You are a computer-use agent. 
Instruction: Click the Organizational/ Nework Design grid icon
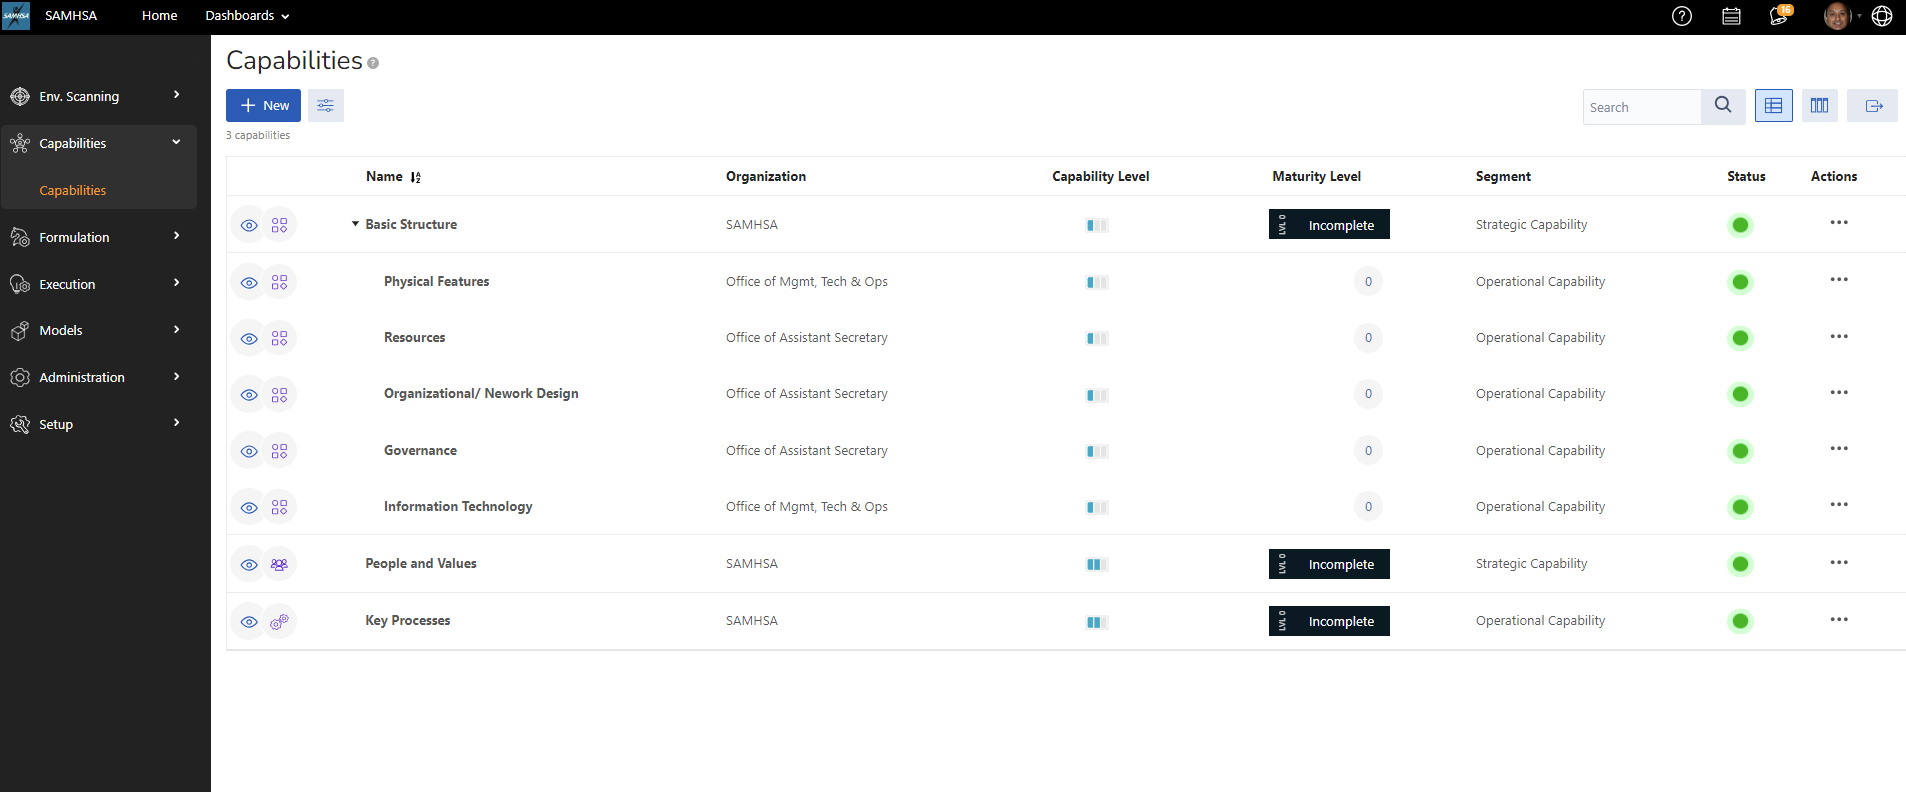[x=279, y=394]
